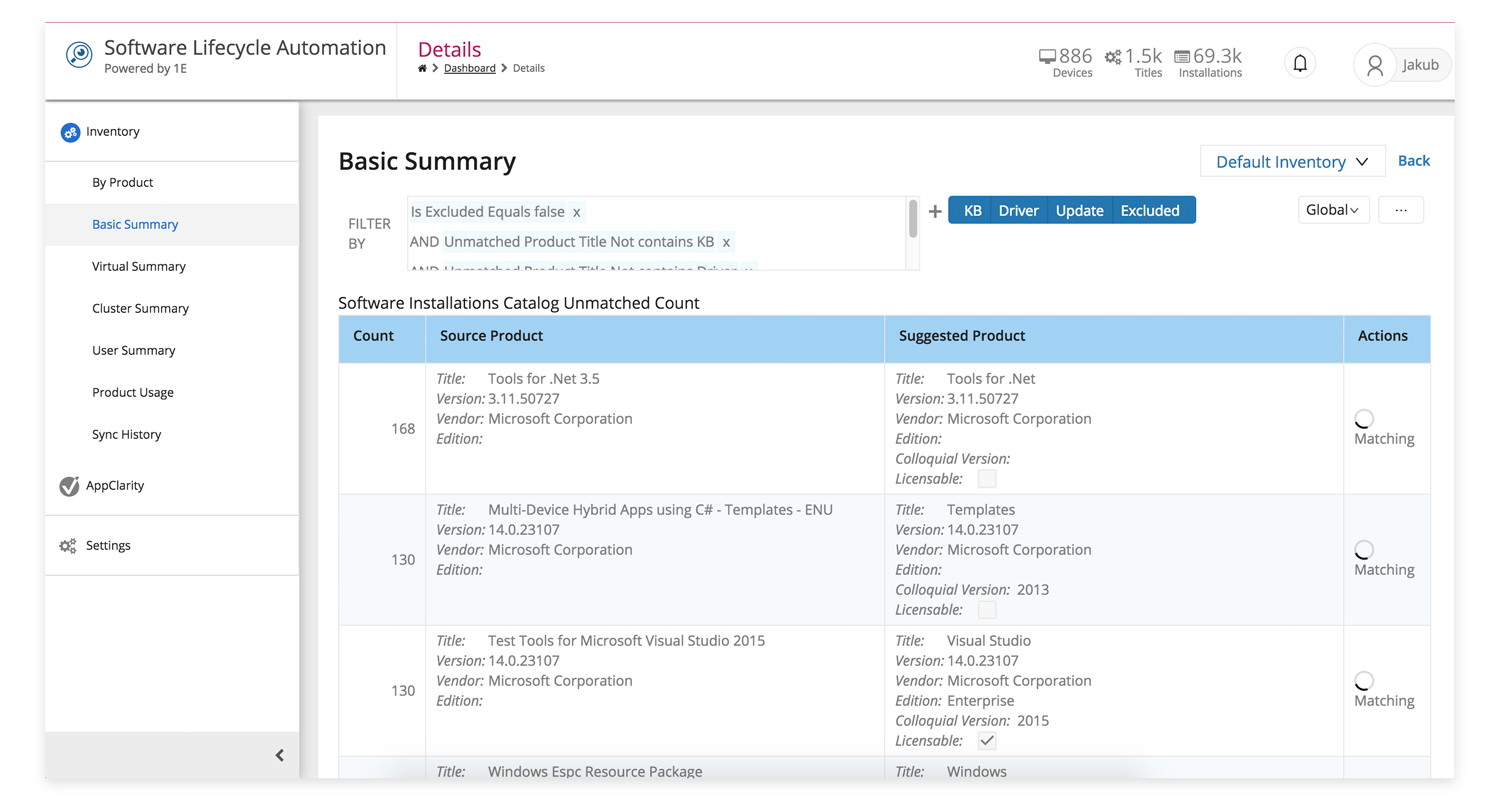Click the Devices monitor icon
Image resolution: width=1500 pixels, height=800 pixels.
click(x=1048, y=57)
